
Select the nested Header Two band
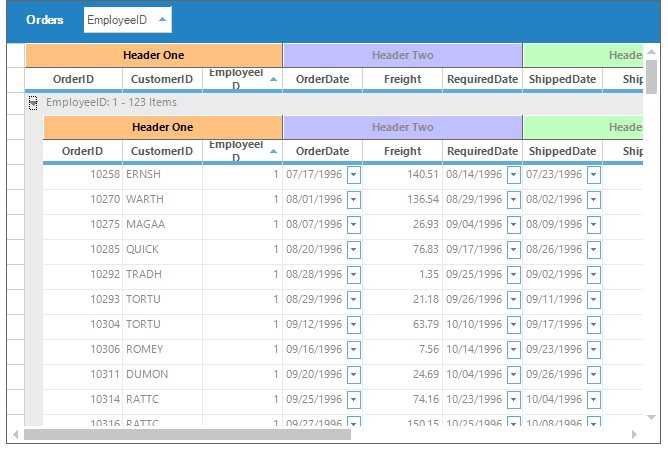click(402, 127)
